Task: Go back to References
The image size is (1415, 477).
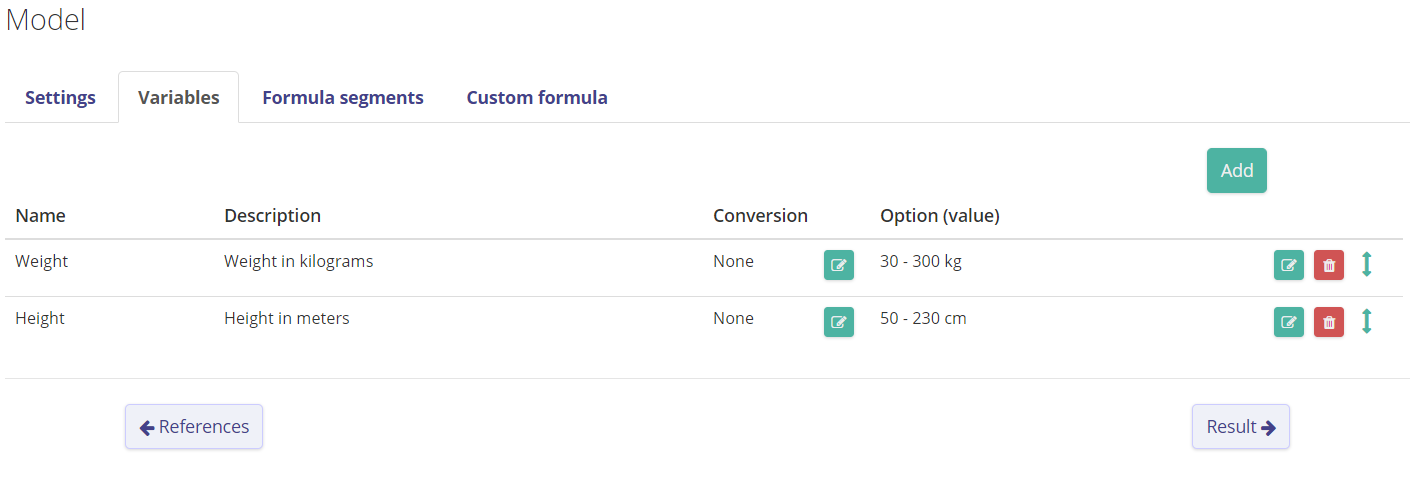Action: 194,427
